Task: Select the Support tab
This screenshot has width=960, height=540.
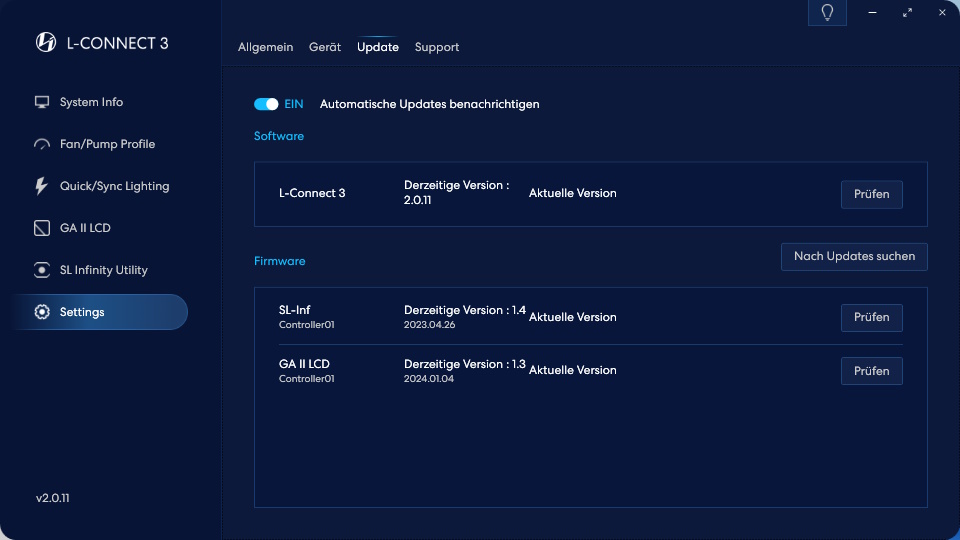Action: [x=437, y=47]
